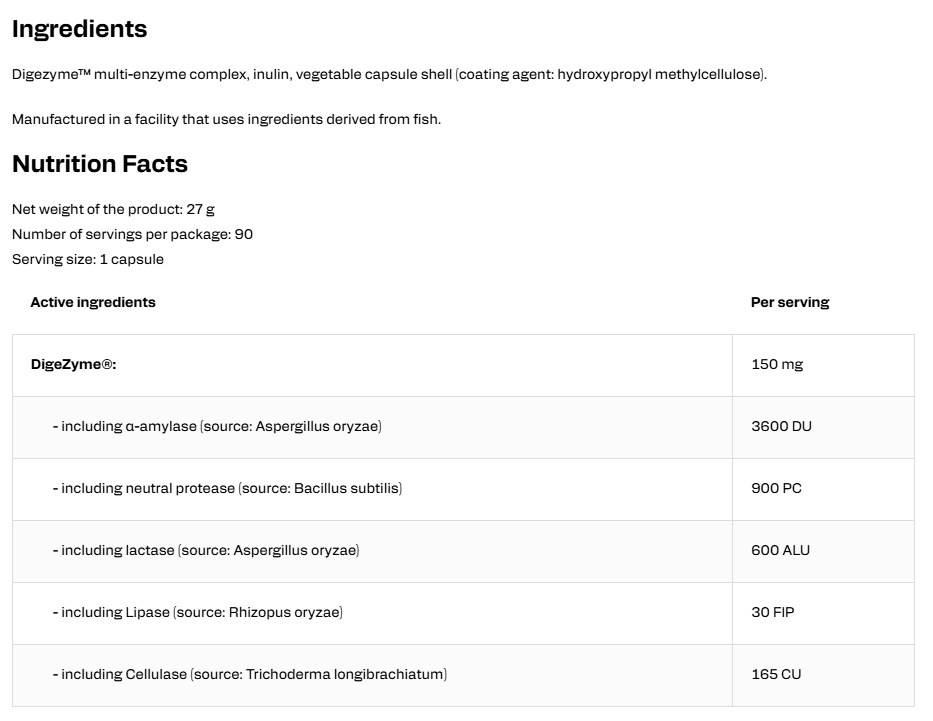Image resolution: width=933 pixels, height=721 pixels.
Task: Click the 150 mg value cell
Action: (x=823, y=365)
